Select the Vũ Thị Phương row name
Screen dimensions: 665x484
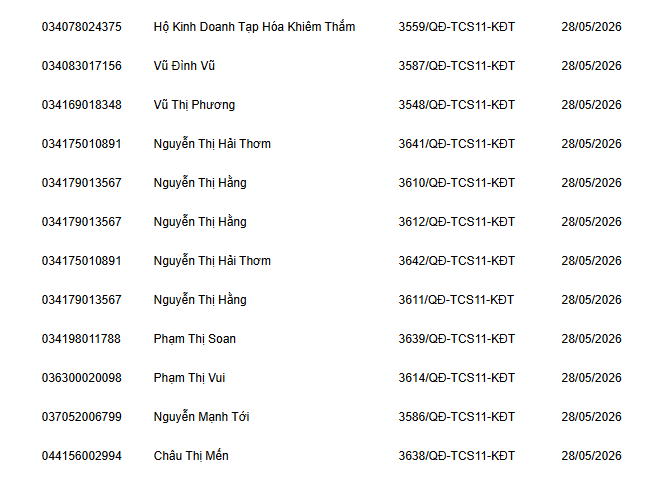(194, 105)
